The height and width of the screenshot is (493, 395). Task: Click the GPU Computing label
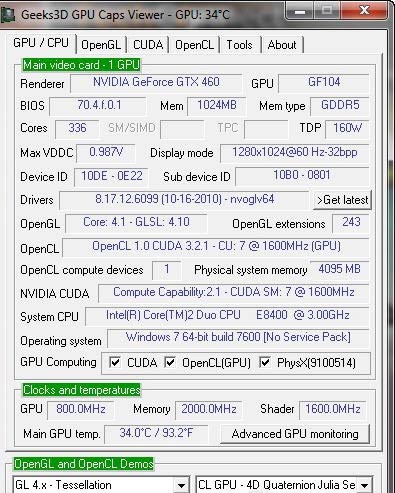(58, 362)
